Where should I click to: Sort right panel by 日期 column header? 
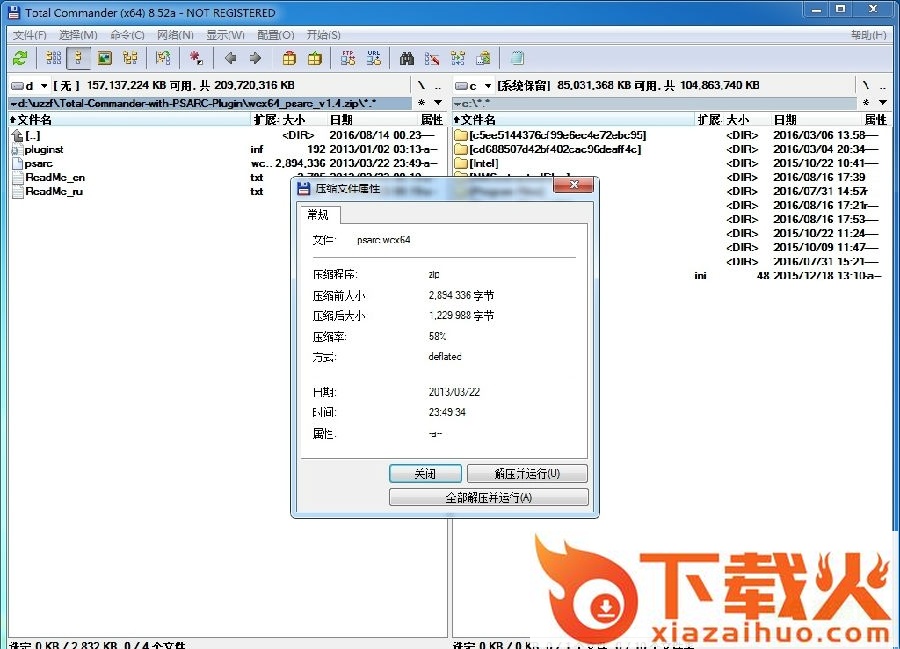[x=786, y=120]
